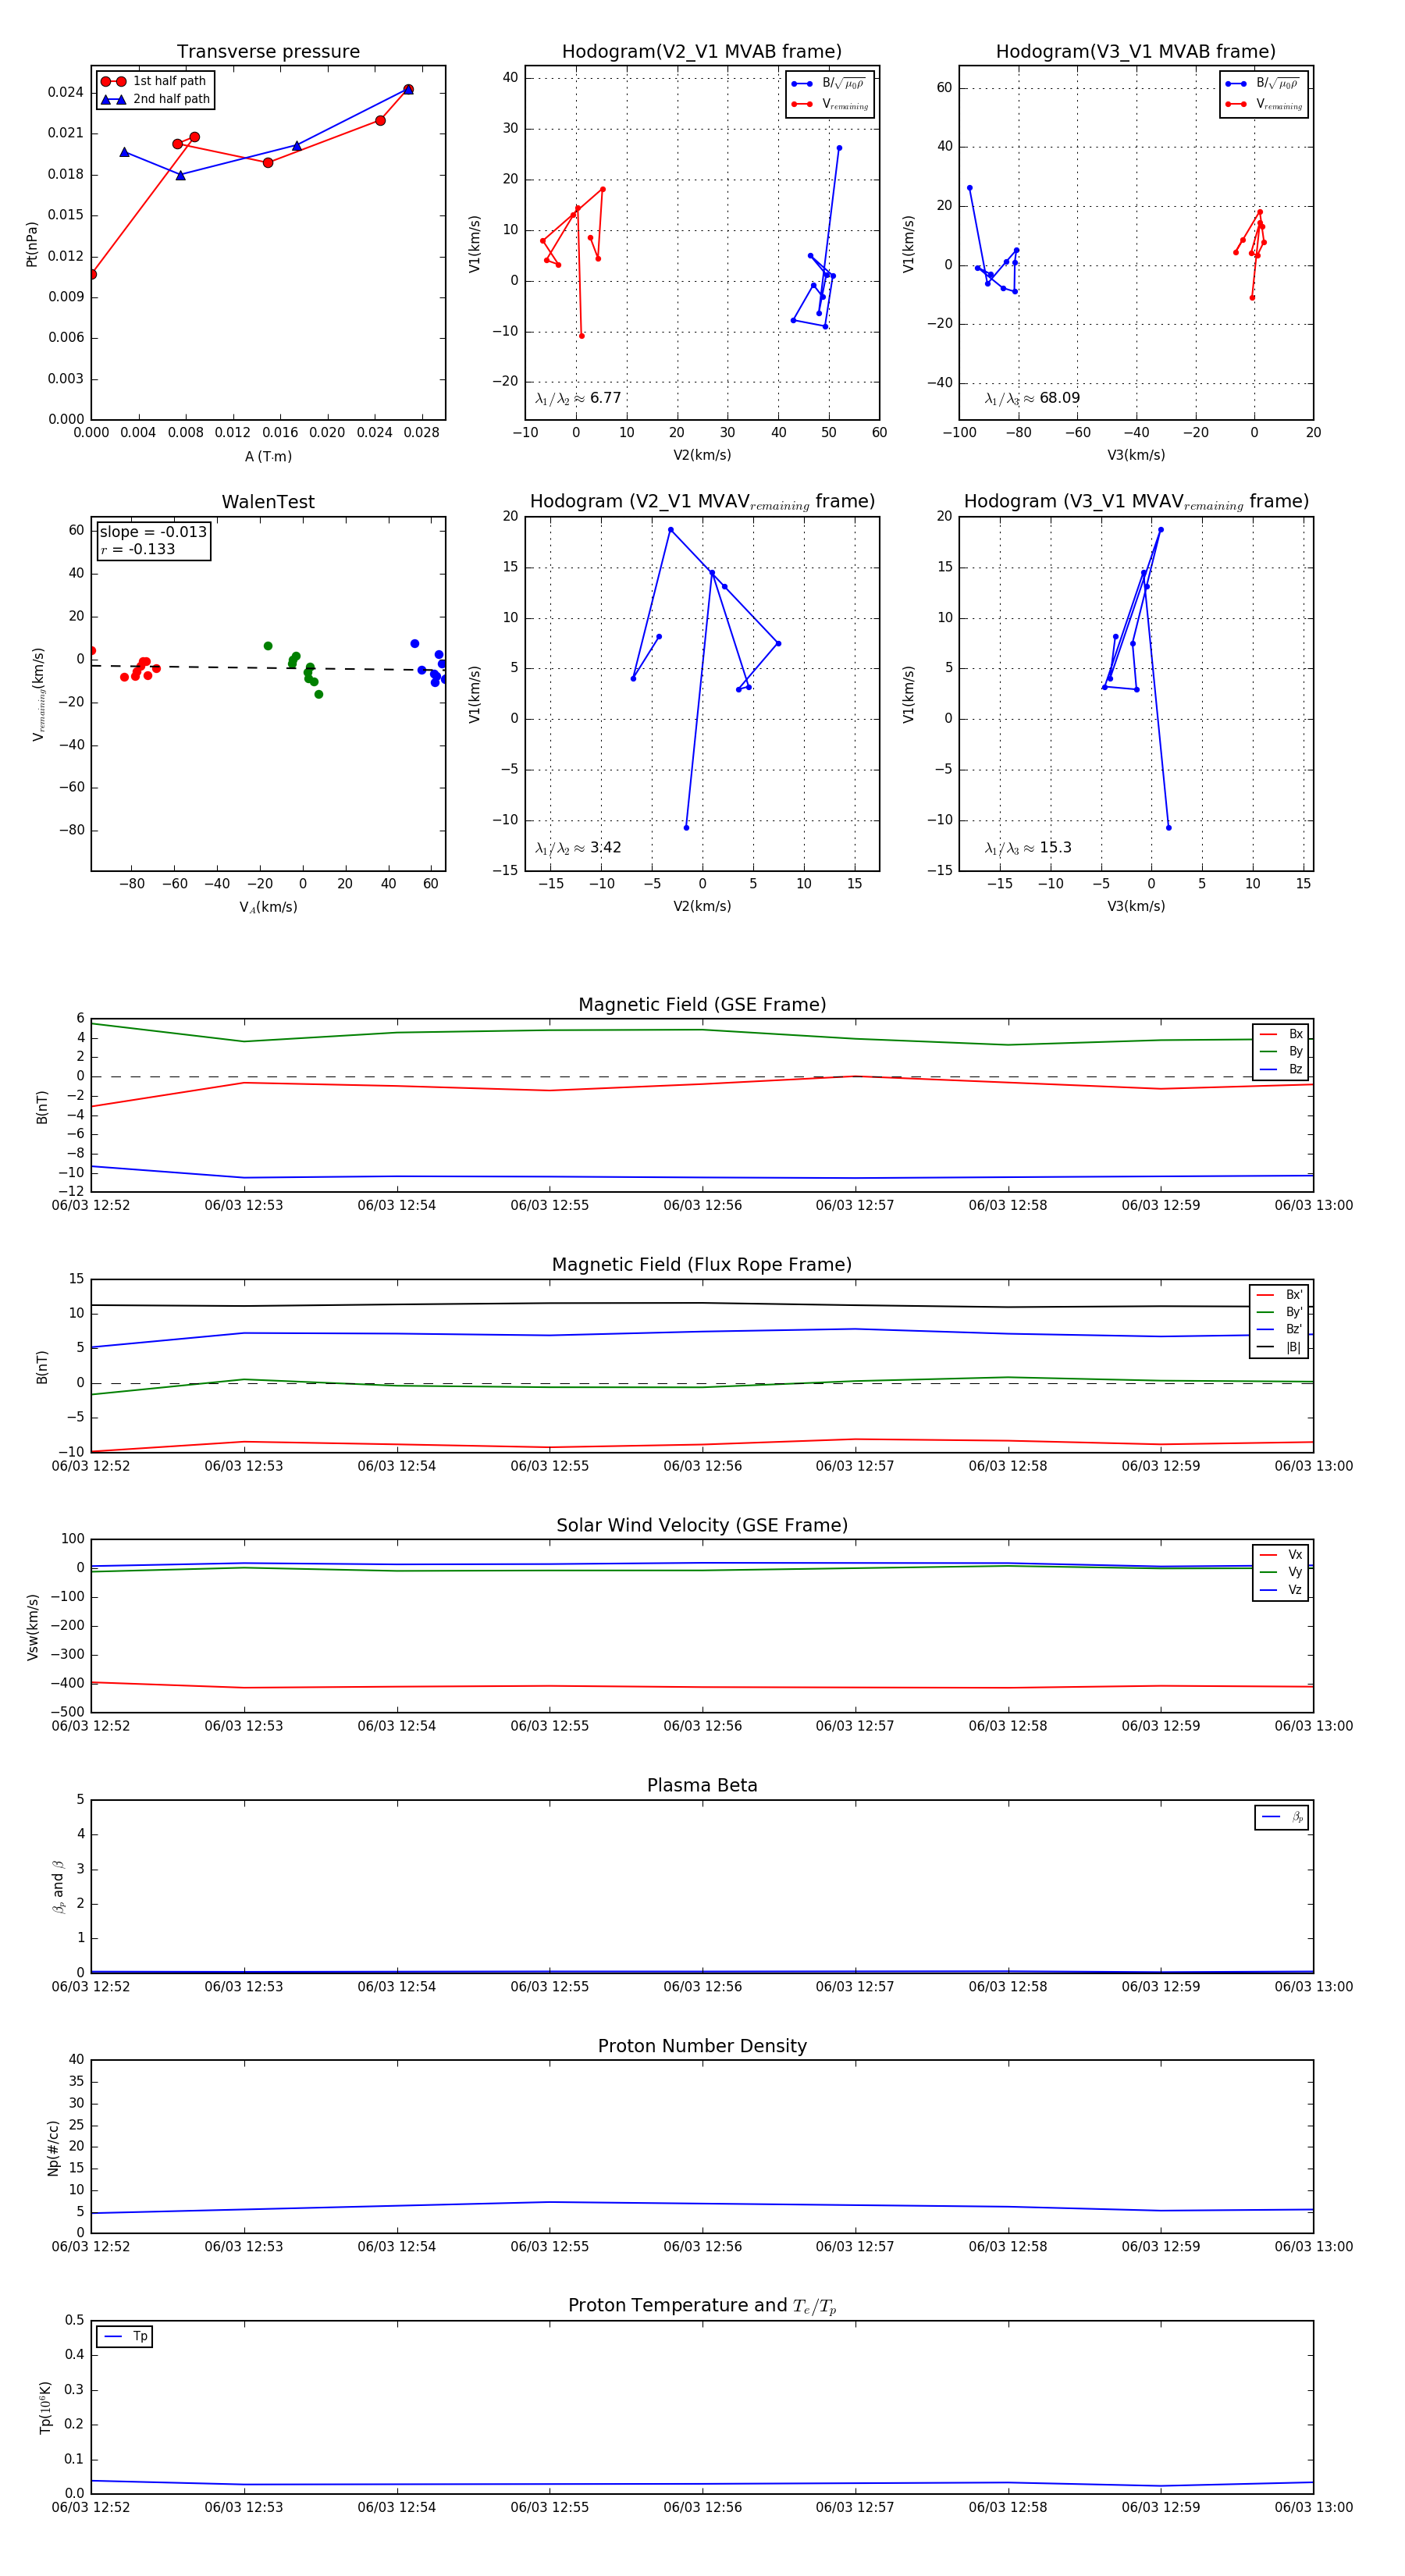1405x2576 pixels.
Task: Select the βp legend entry in Plasma Beta
Action: tap(1282, 1817)
